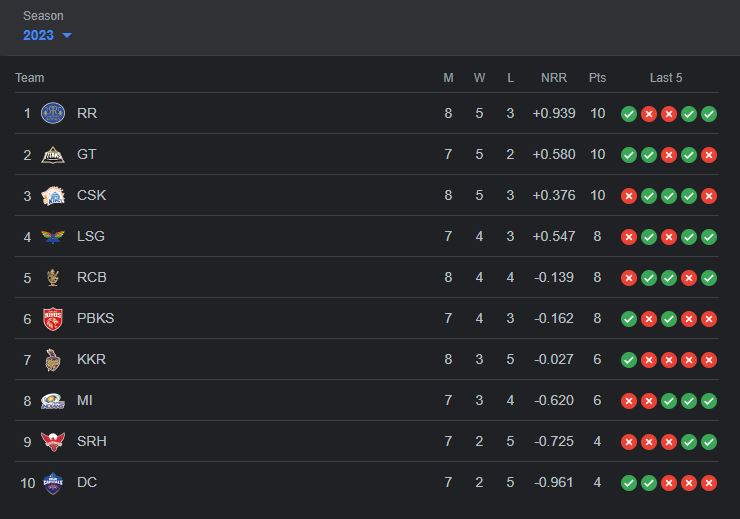The image size is (740, 519).
Task: Click the dropdown arrow beside 2023
Action: (x=67, y=36)
